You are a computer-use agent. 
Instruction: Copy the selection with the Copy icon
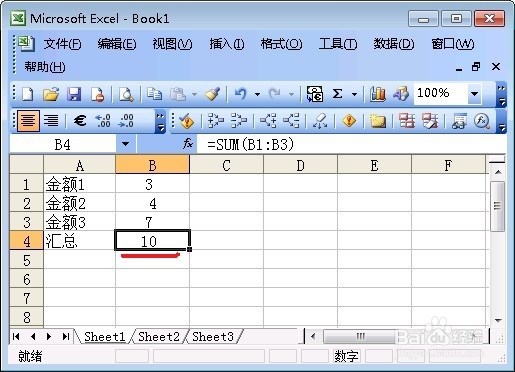point(154,94)
